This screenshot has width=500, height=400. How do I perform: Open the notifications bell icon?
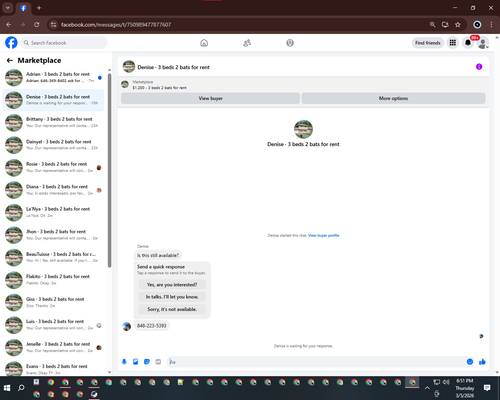(468, 43)
